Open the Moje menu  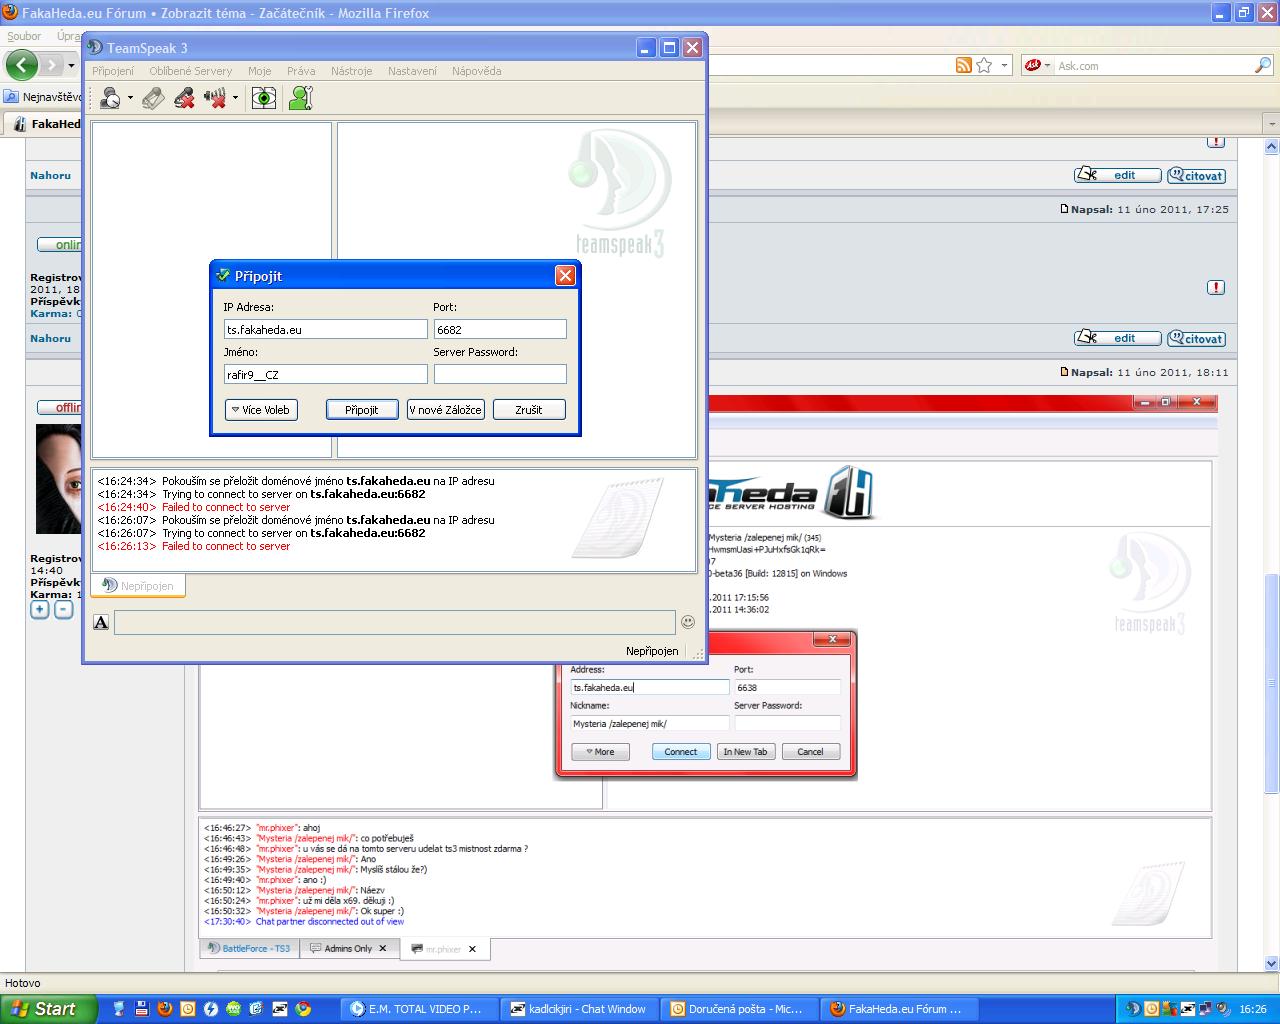pyautogui.click(x=260, y=71)
